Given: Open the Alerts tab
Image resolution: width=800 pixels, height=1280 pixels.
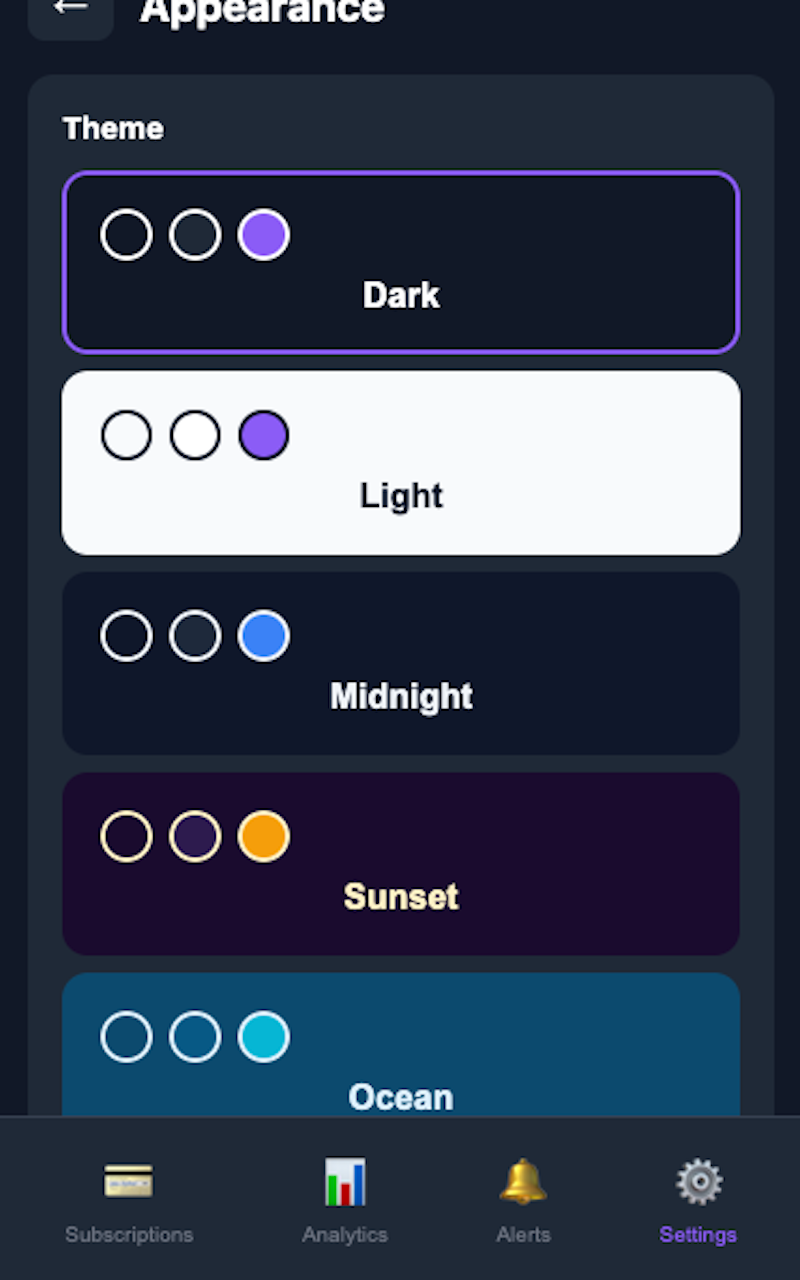Looking at the screenshot, I should tap(523, 1200).
